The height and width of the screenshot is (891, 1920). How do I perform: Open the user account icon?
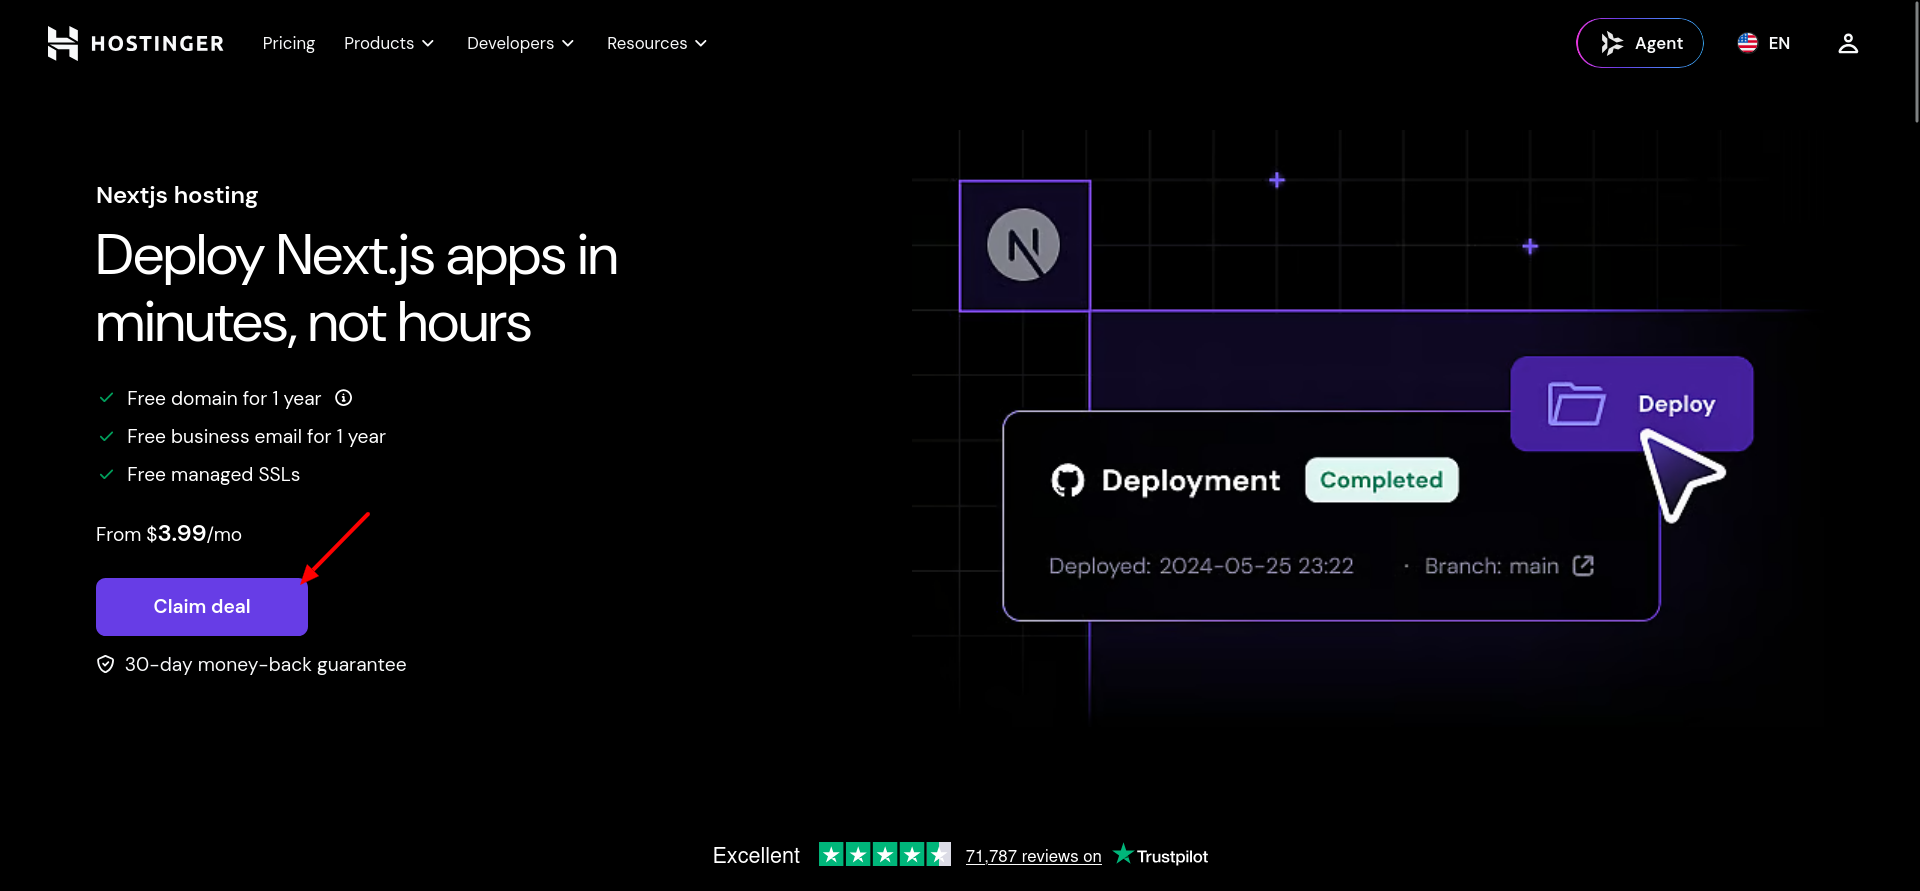tap(1848, 43)
